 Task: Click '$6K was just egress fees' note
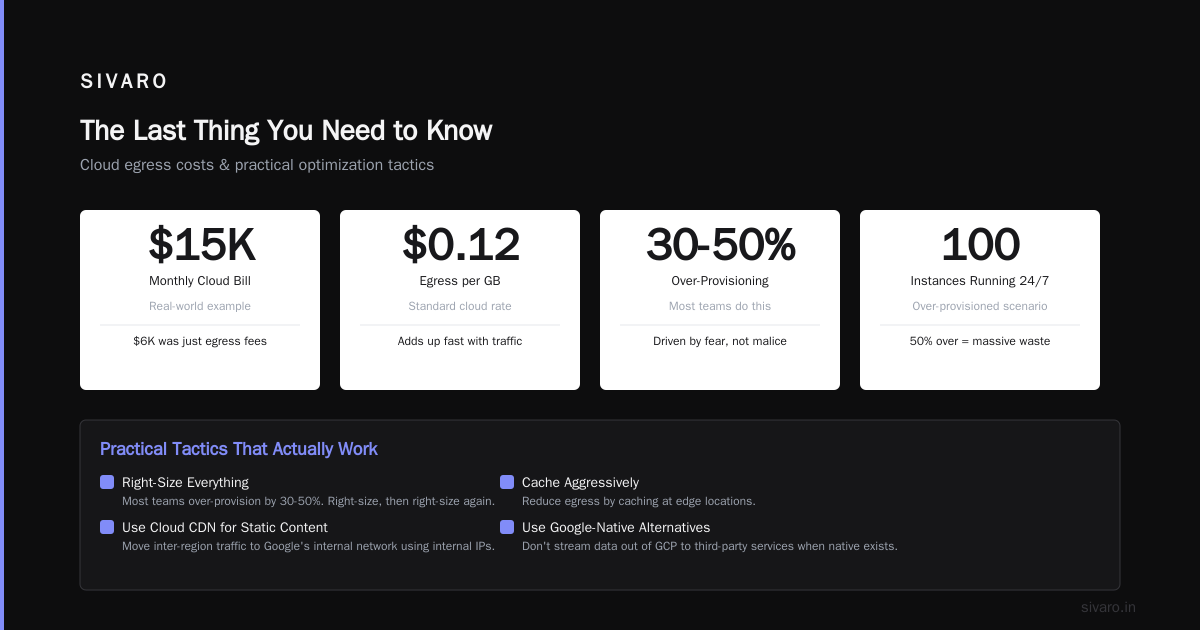click(200, 341)
